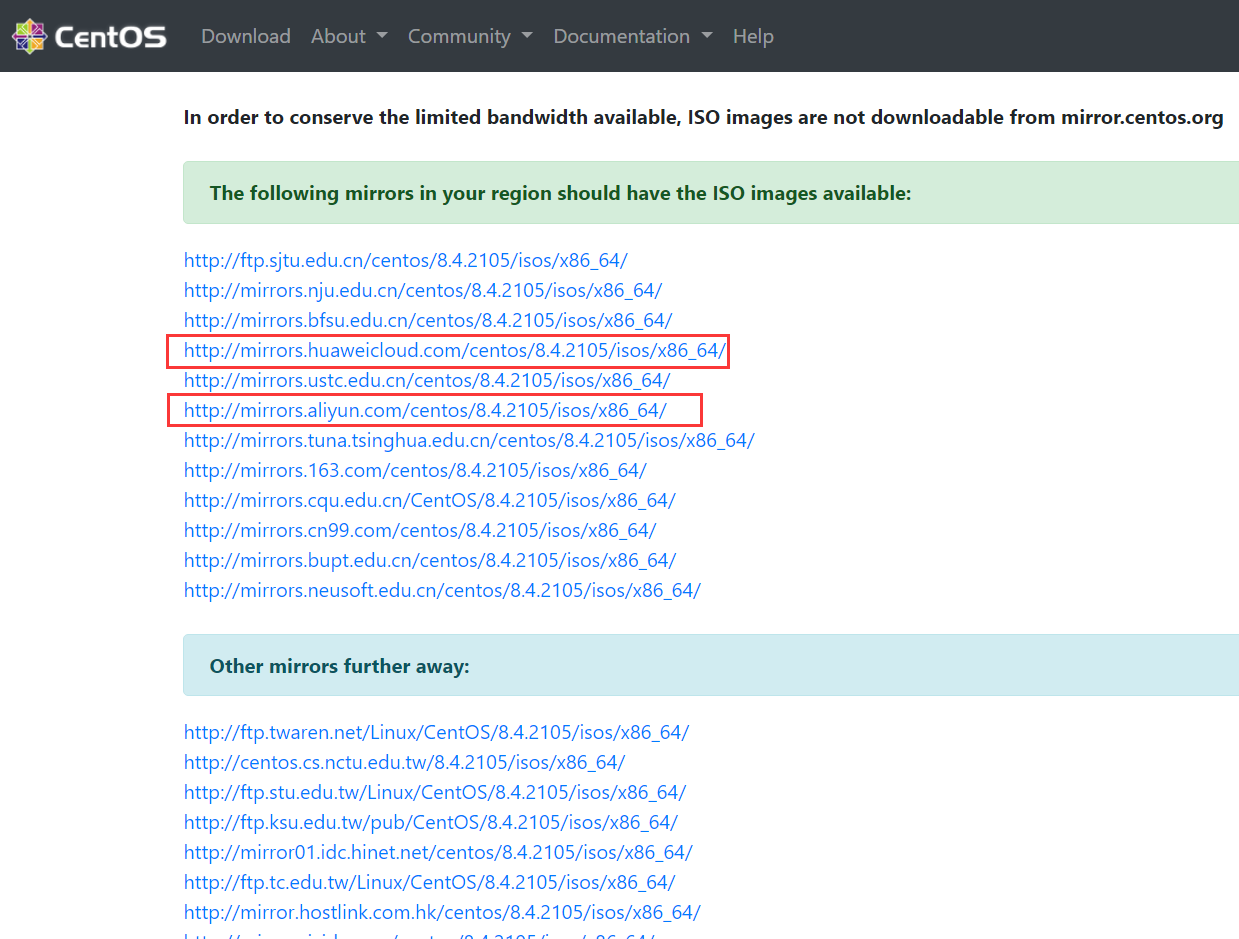Expand the About dropdown menu
This screenshot has width=1239, height=939.
coord(349,36)
